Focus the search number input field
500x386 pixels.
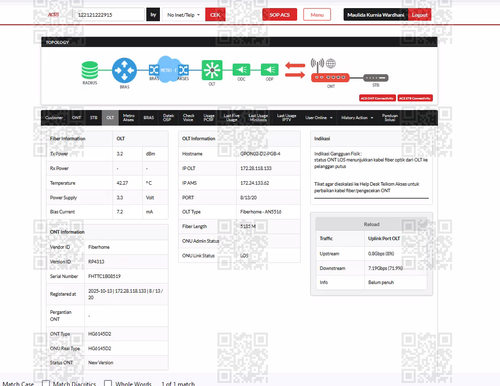tap(108, 15)
